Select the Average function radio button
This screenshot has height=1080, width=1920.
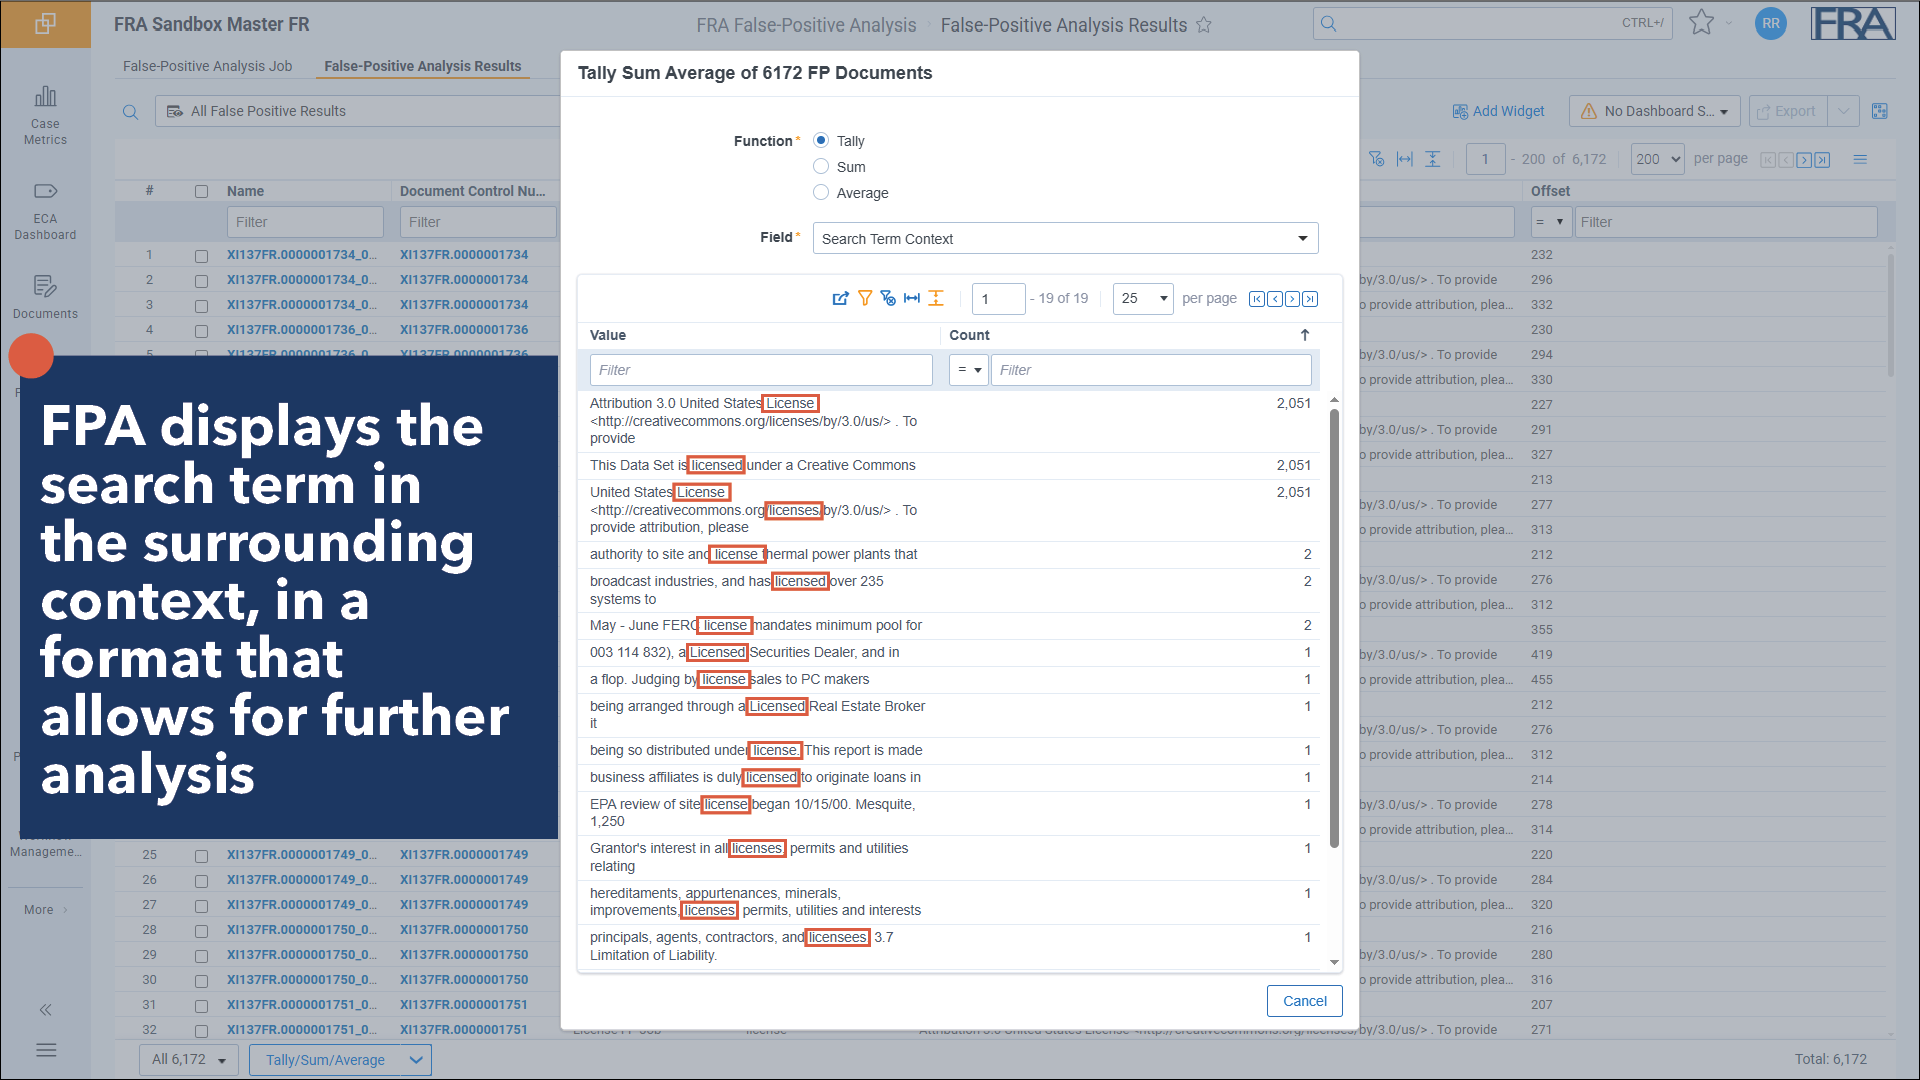(x=821, y=192)
